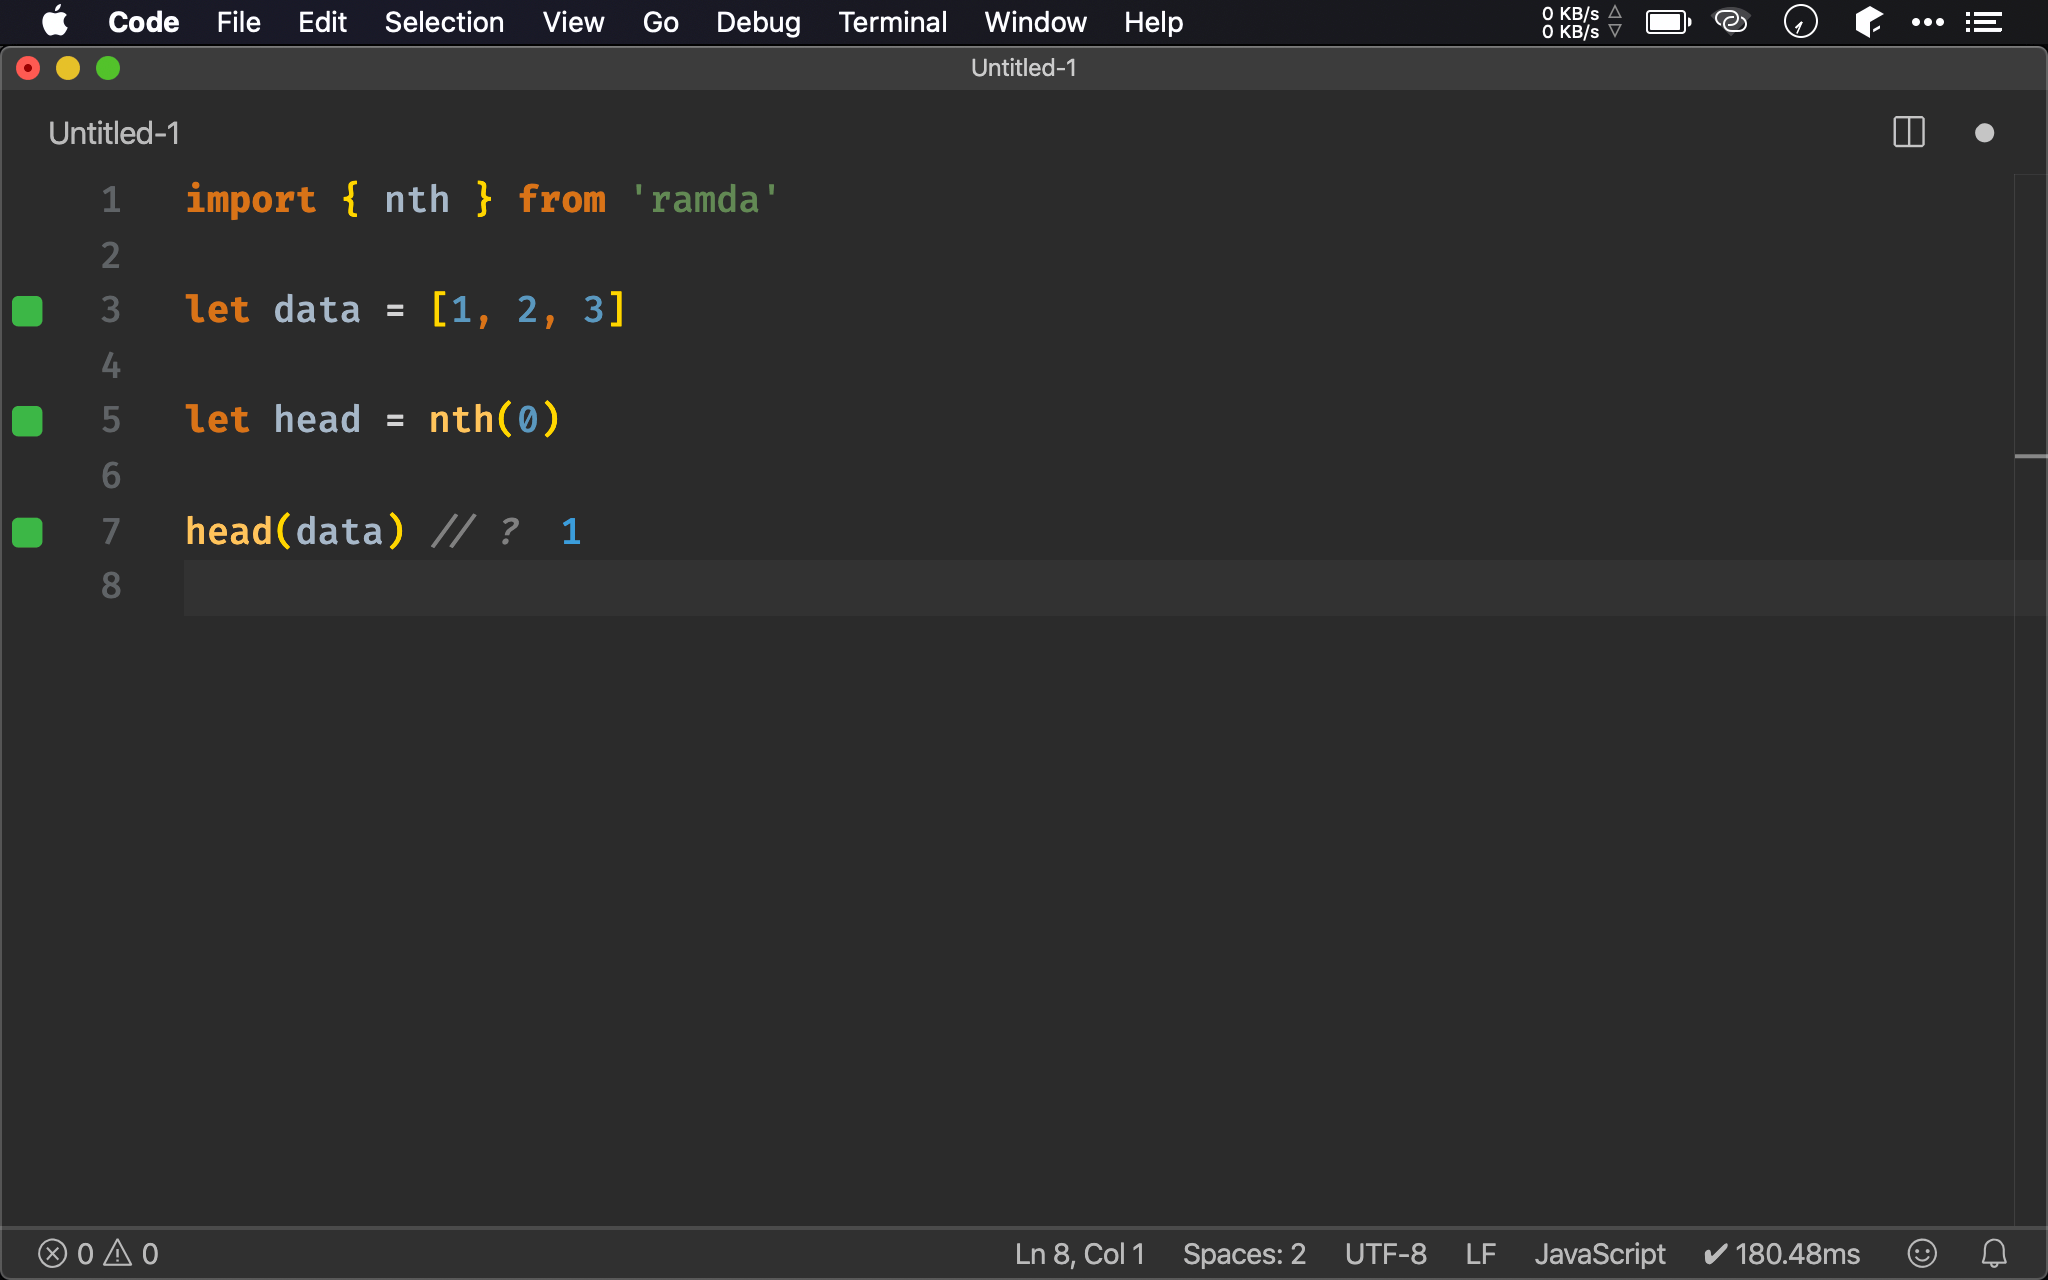Change file encoding UTF-8

pyautogui.click(x=1385, y=1254)
